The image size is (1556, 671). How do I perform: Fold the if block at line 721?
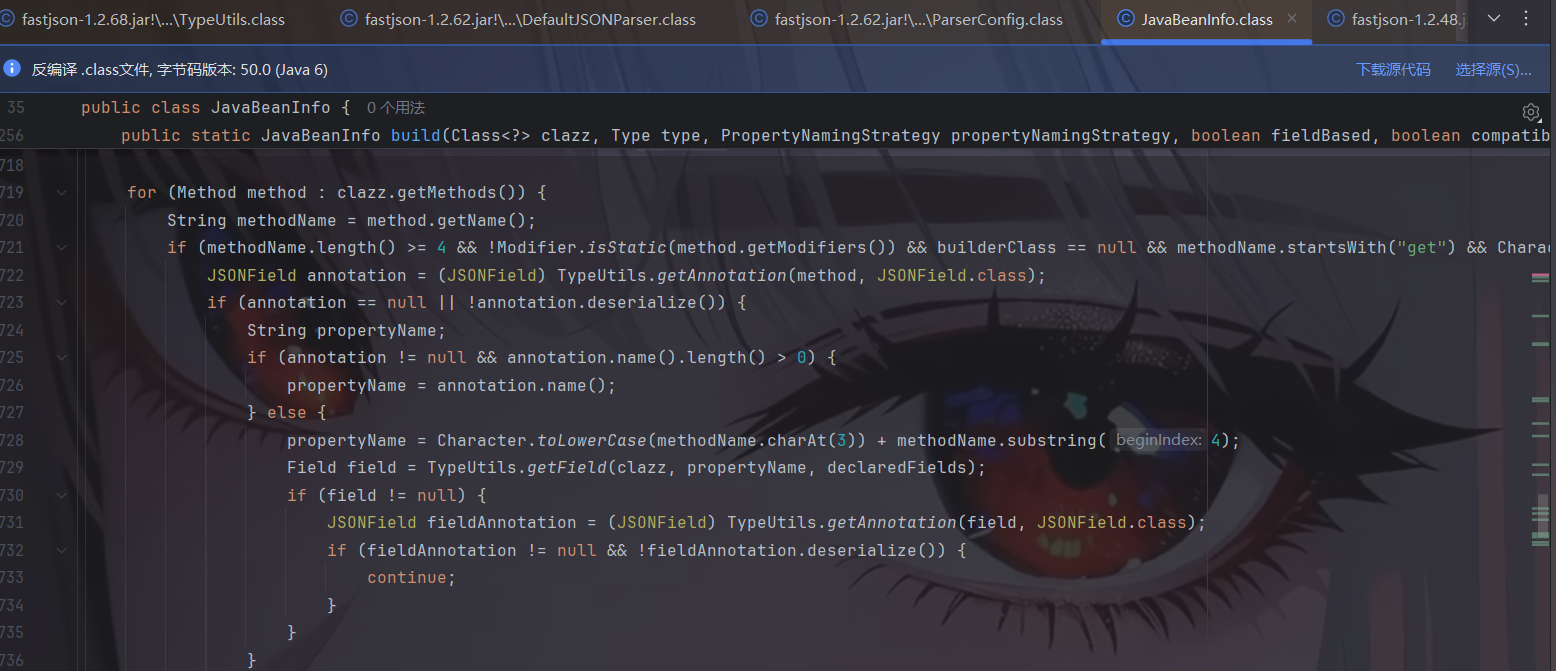62,247
